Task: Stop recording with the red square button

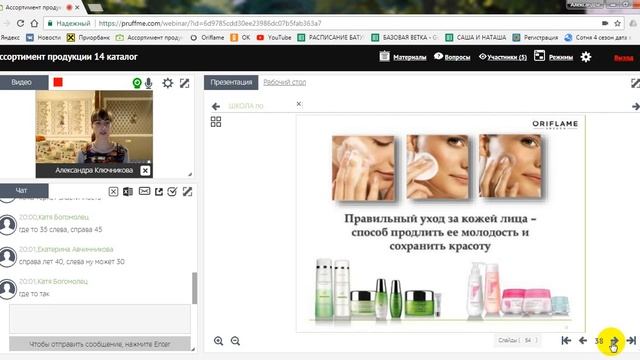Action: tap(58, 82)
